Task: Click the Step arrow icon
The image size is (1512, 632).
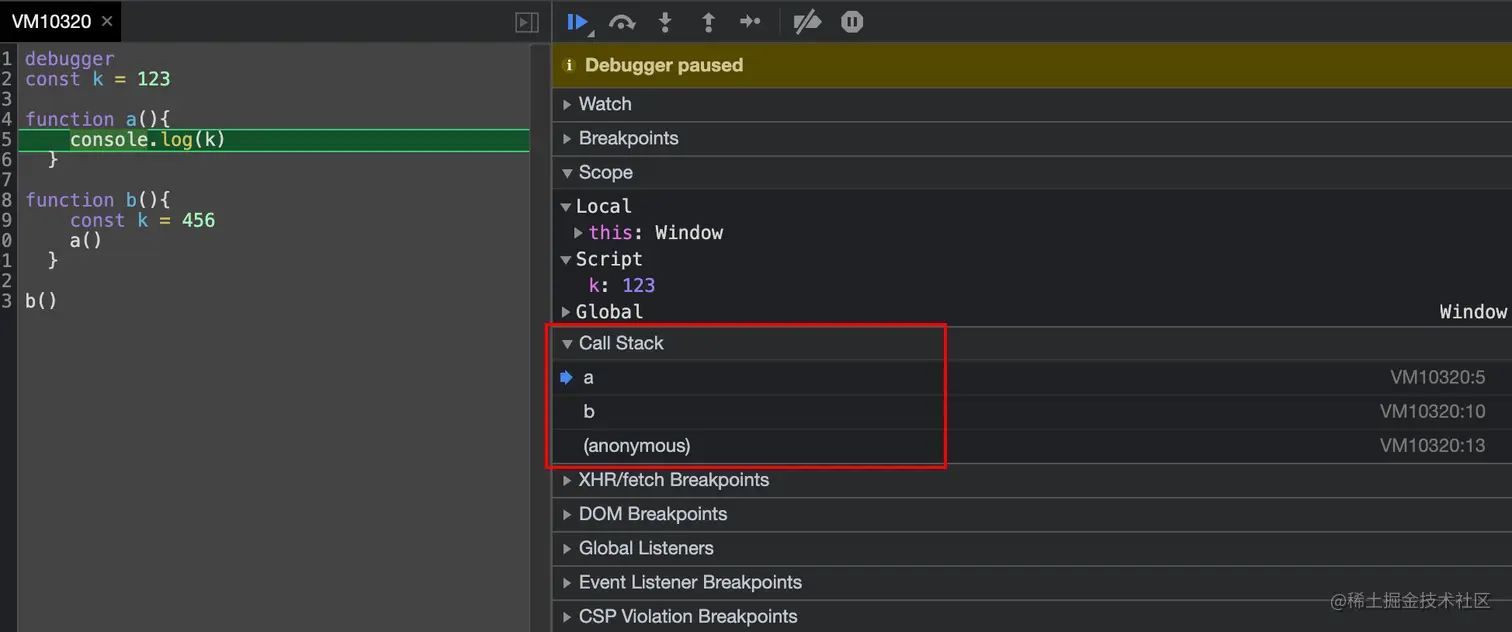Action: coord(750,22)
